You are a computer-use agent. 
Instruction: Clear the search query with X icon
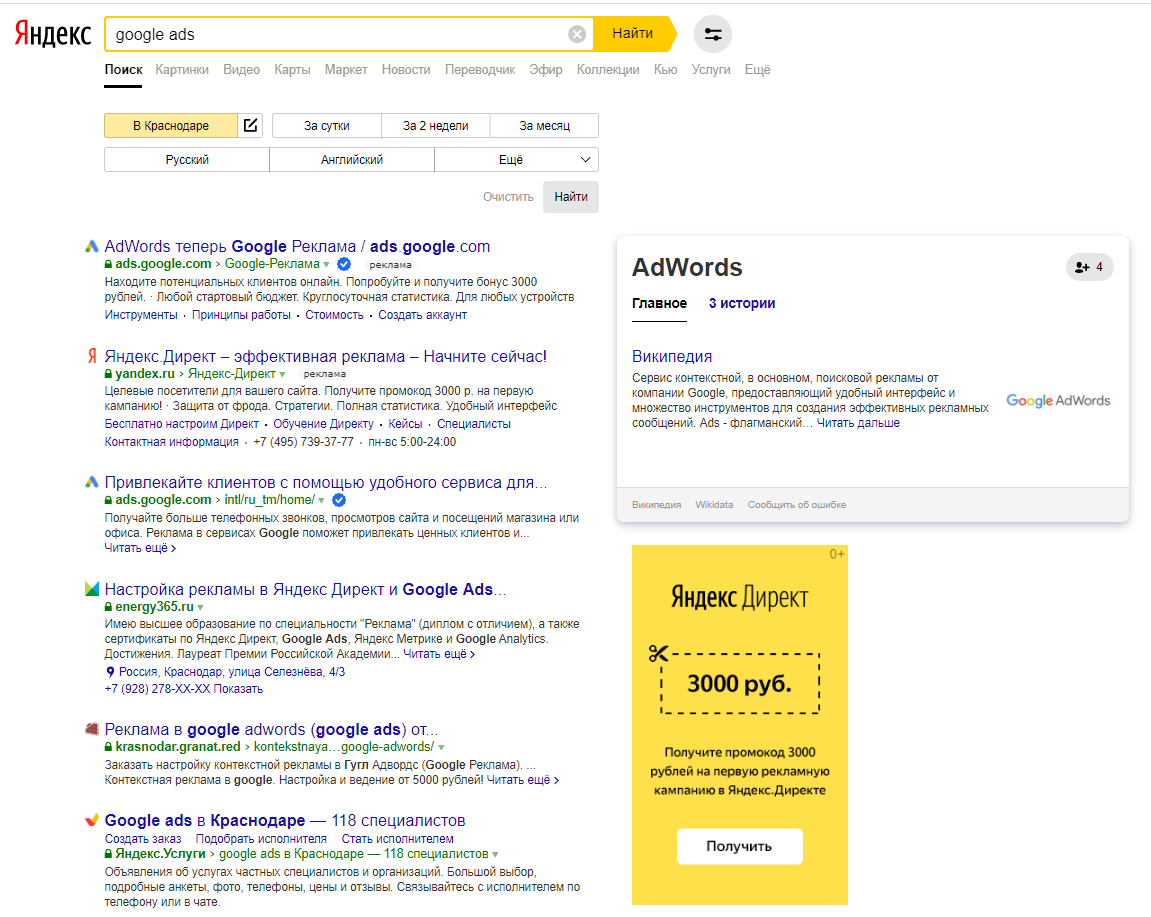(x=577, y=35)
